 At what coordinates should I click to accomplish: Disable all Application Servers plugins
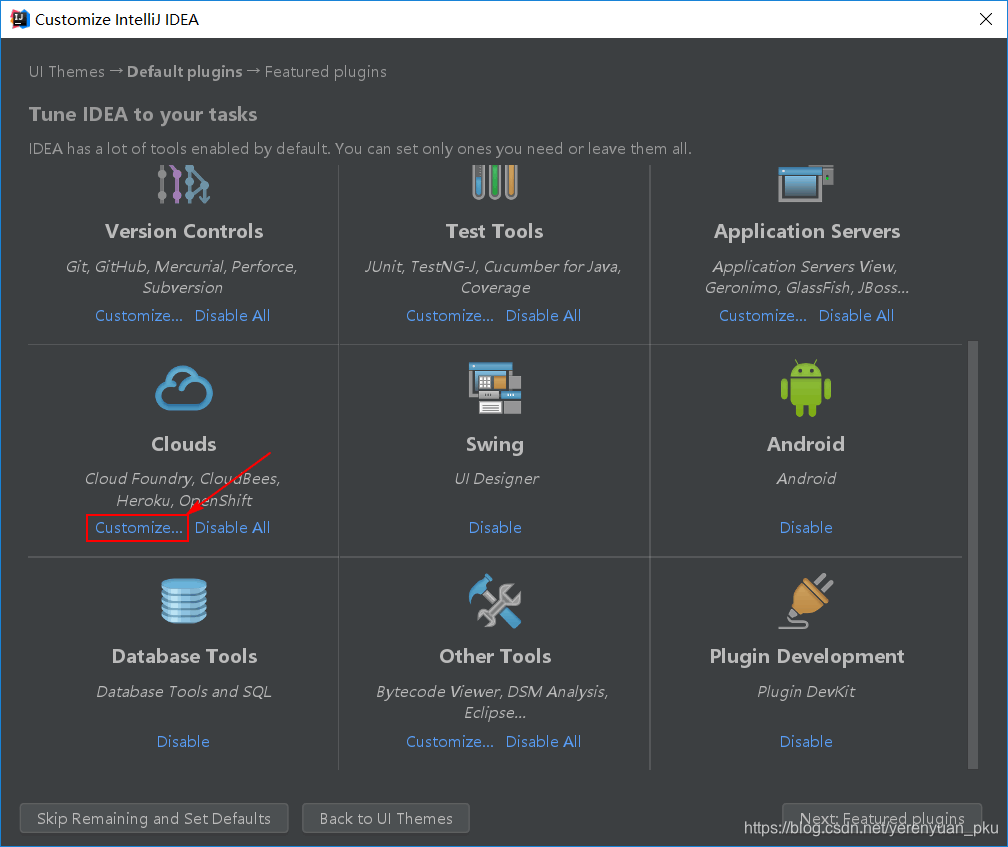[x=856, y=316]
